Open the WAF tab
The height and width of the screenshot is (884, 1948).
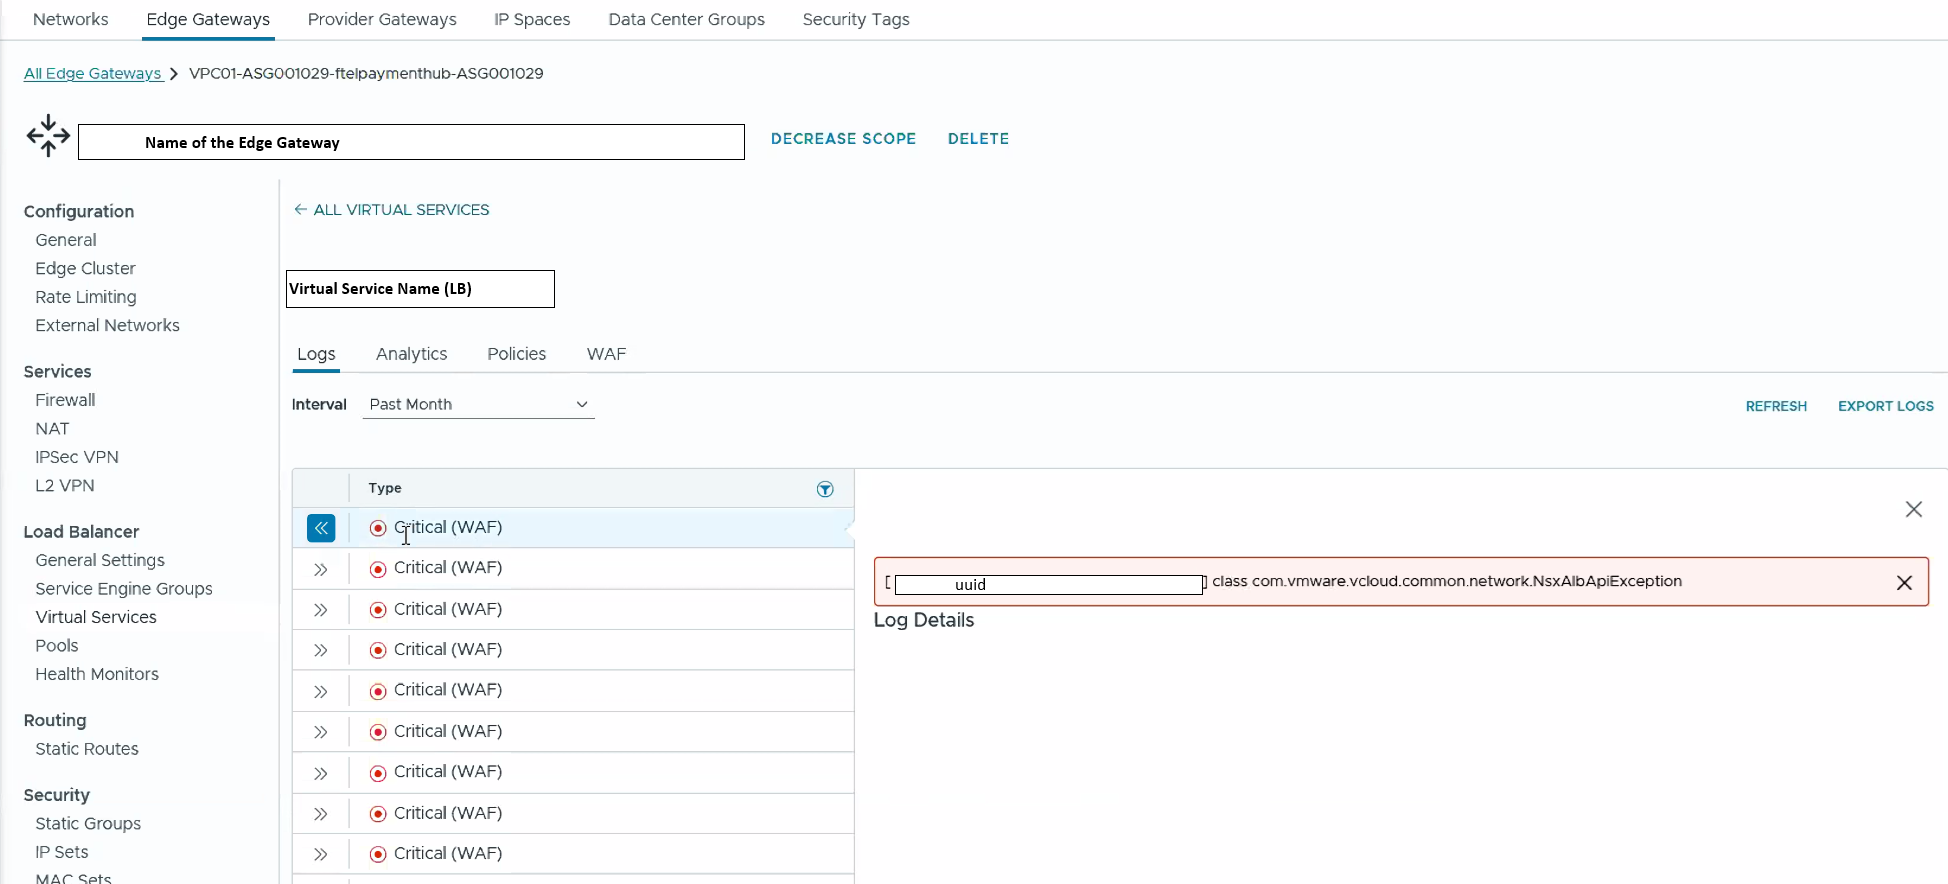[606, 354]
